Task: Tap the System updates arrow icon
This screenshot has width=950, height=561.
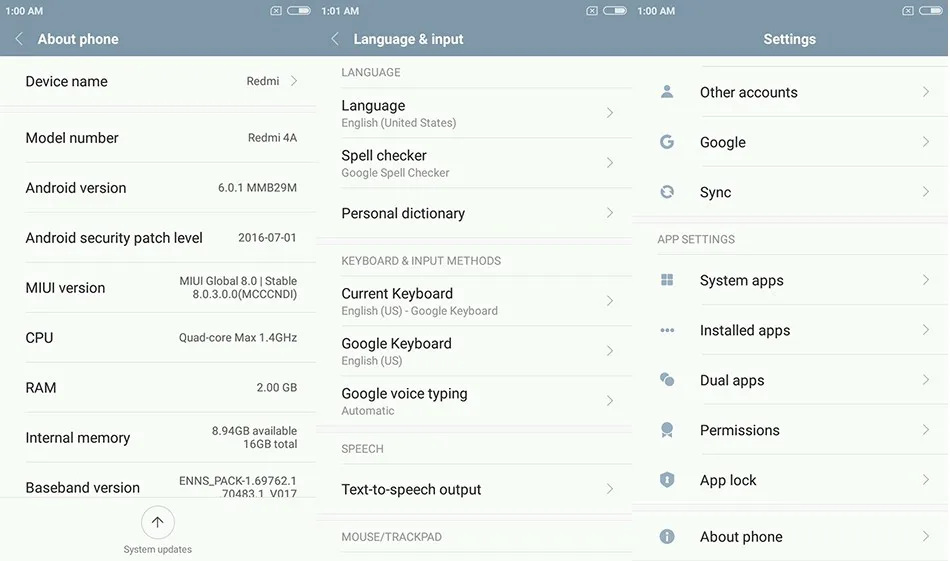Action: pos(158,522)
